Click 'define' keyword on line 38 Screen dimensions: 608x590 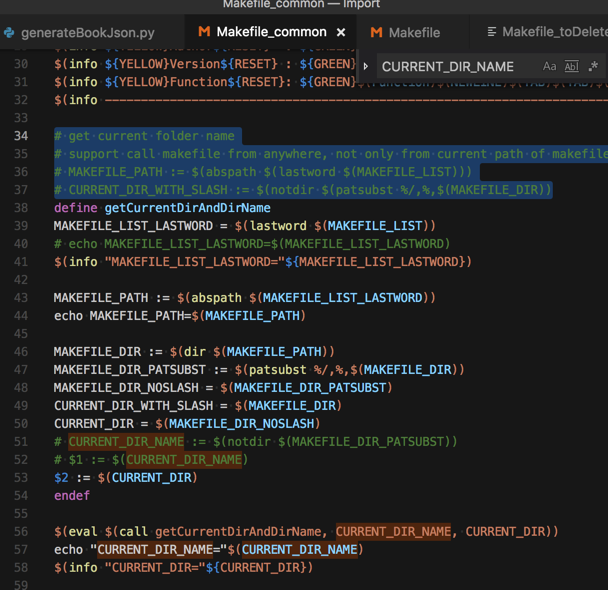(x=76, y=208)
